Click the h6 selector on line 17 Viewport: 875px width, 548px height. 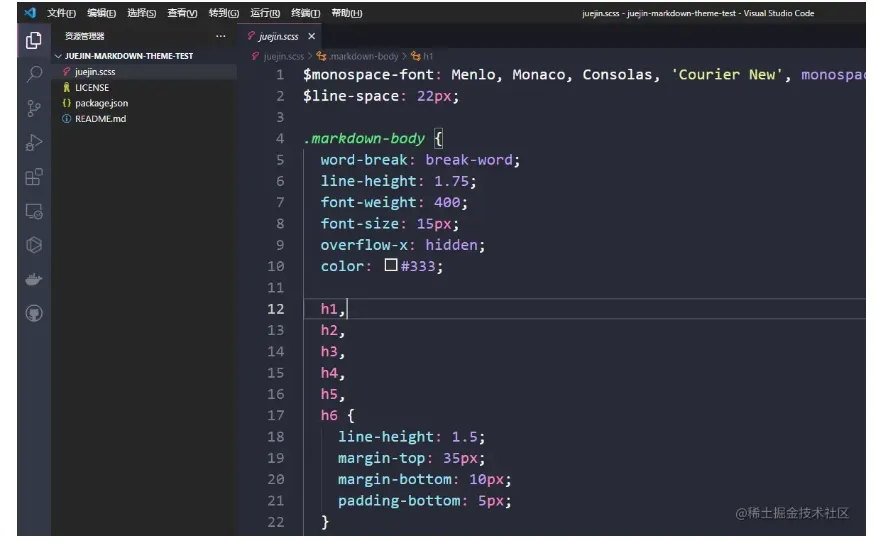coord(329,415)
